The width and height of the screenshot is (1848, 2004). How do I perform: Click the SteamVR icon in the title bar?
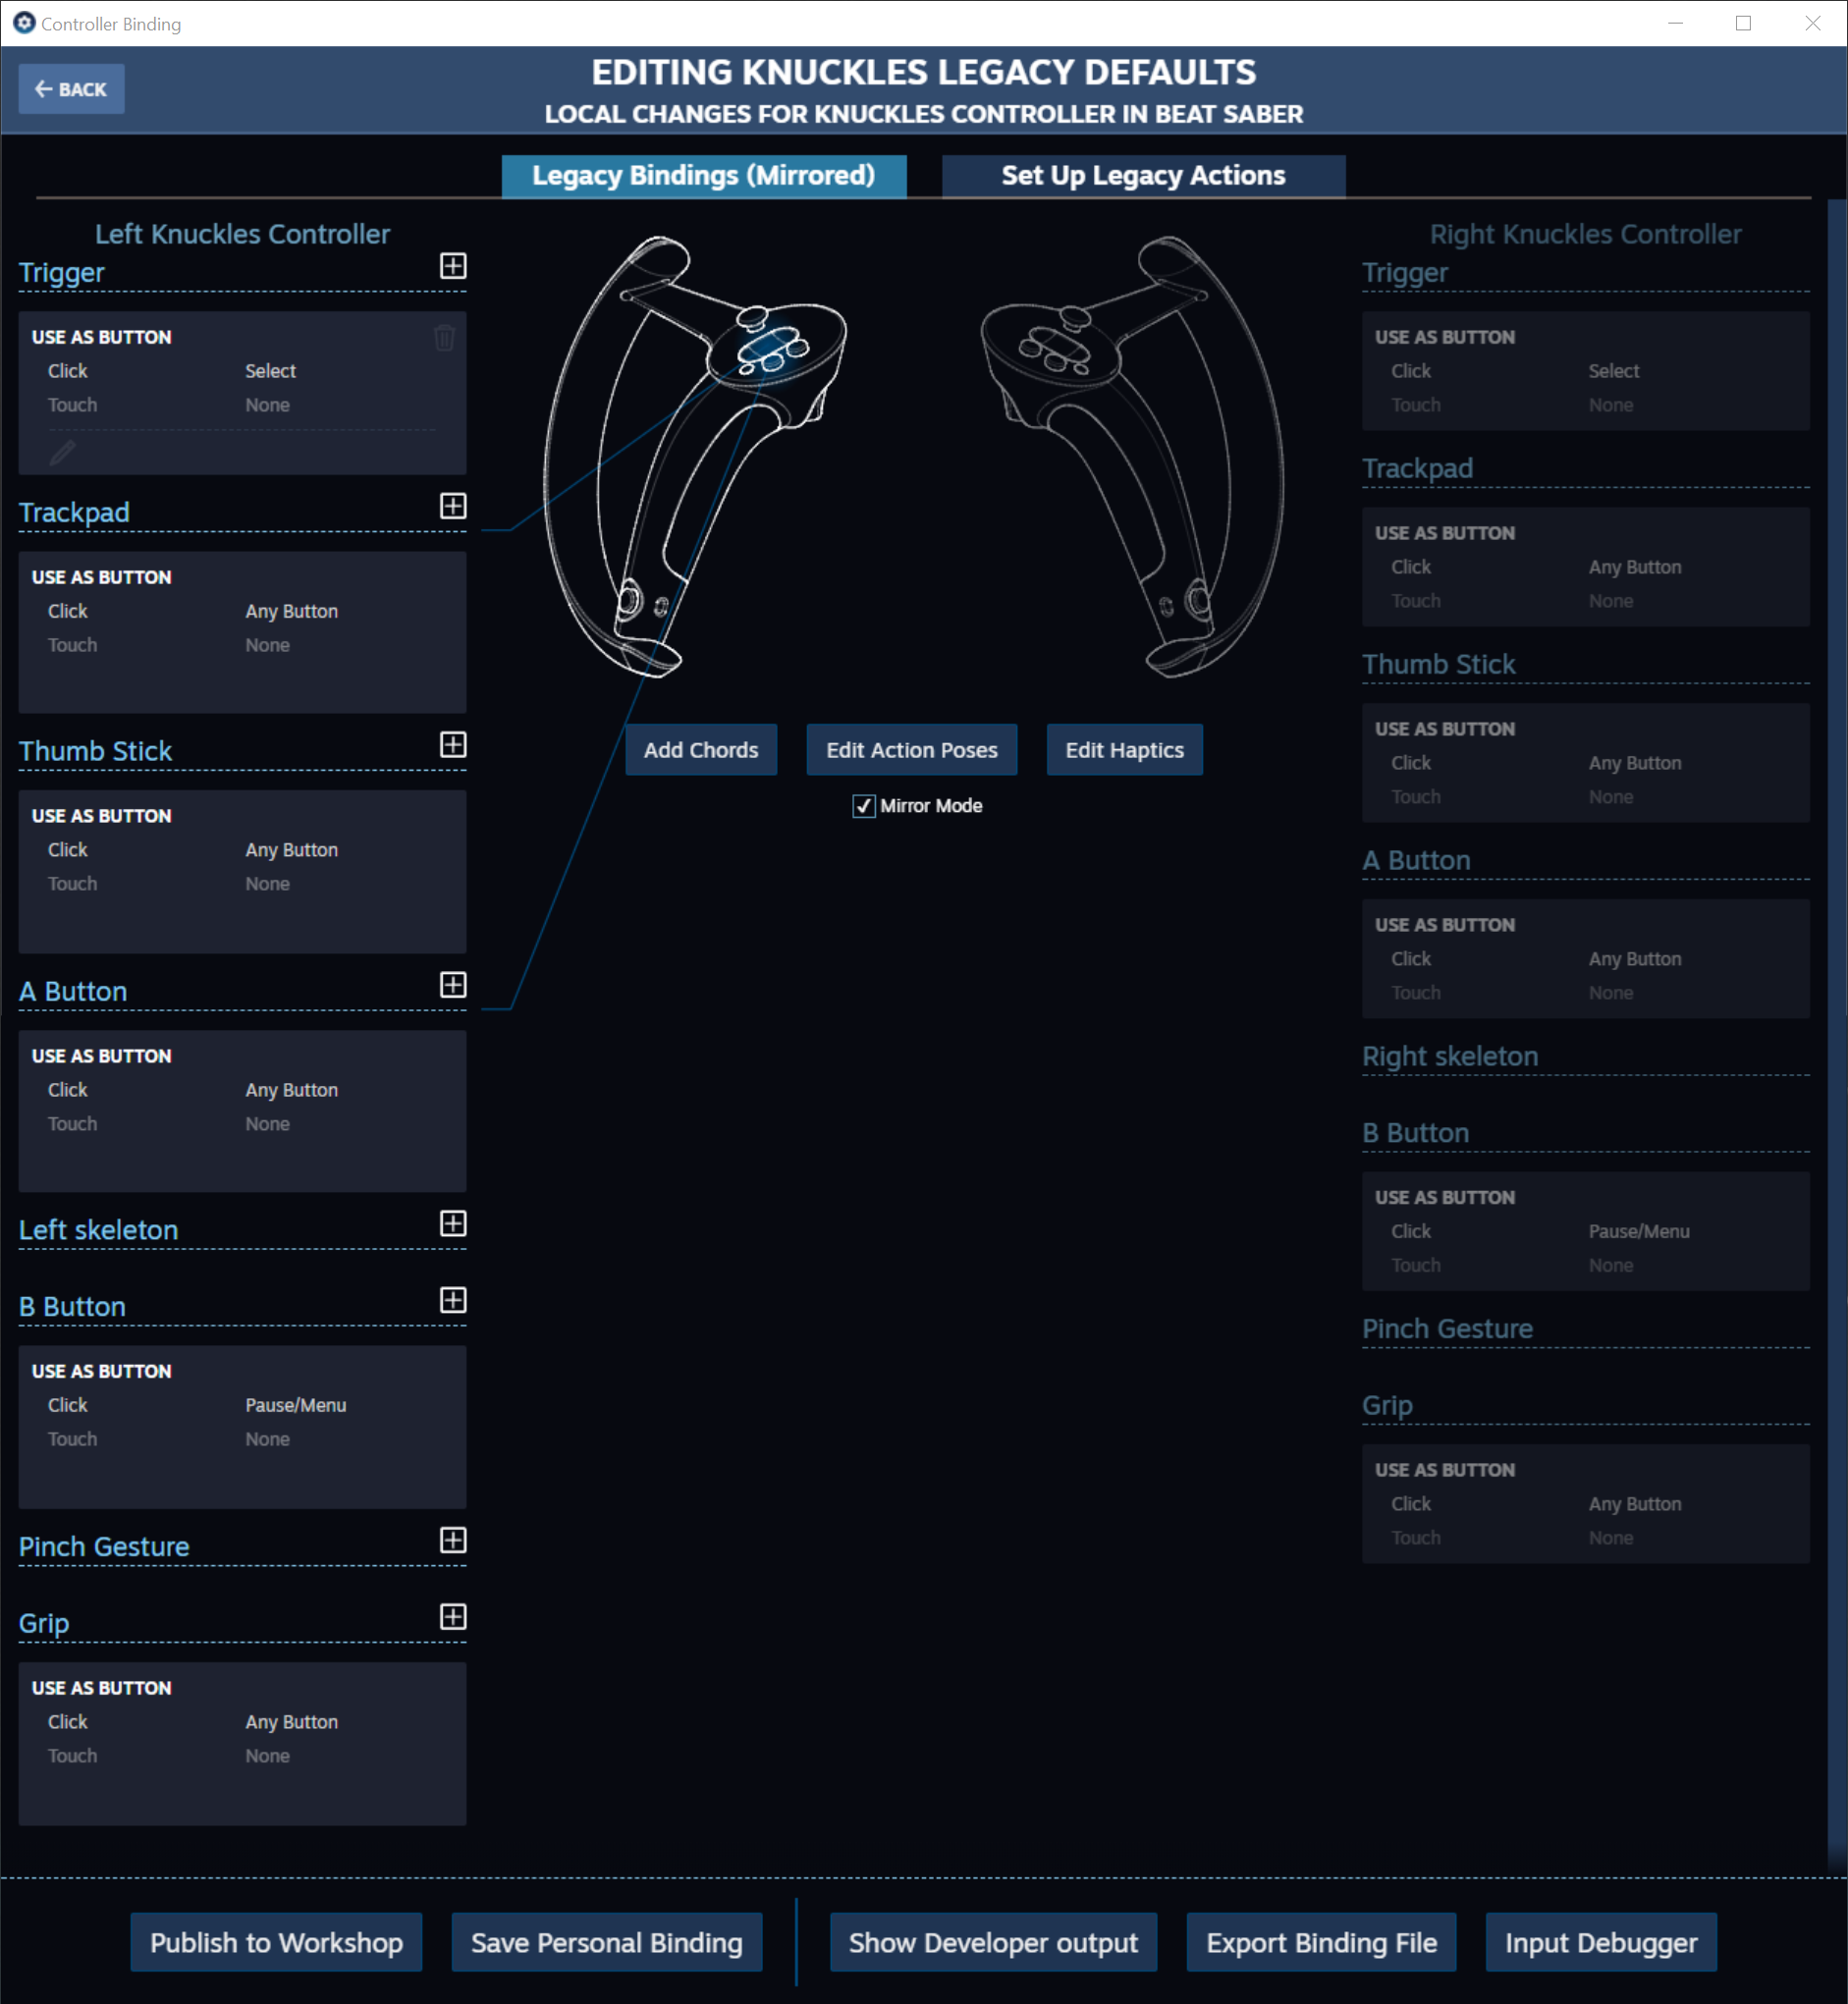pyautogui.click(x=24, y=23)
